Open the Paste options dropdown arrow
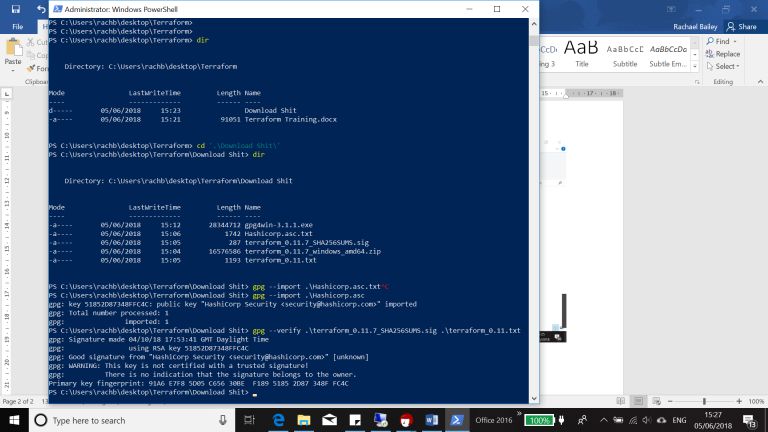Screen dimensions: 768x432 (x=13, y=71)
